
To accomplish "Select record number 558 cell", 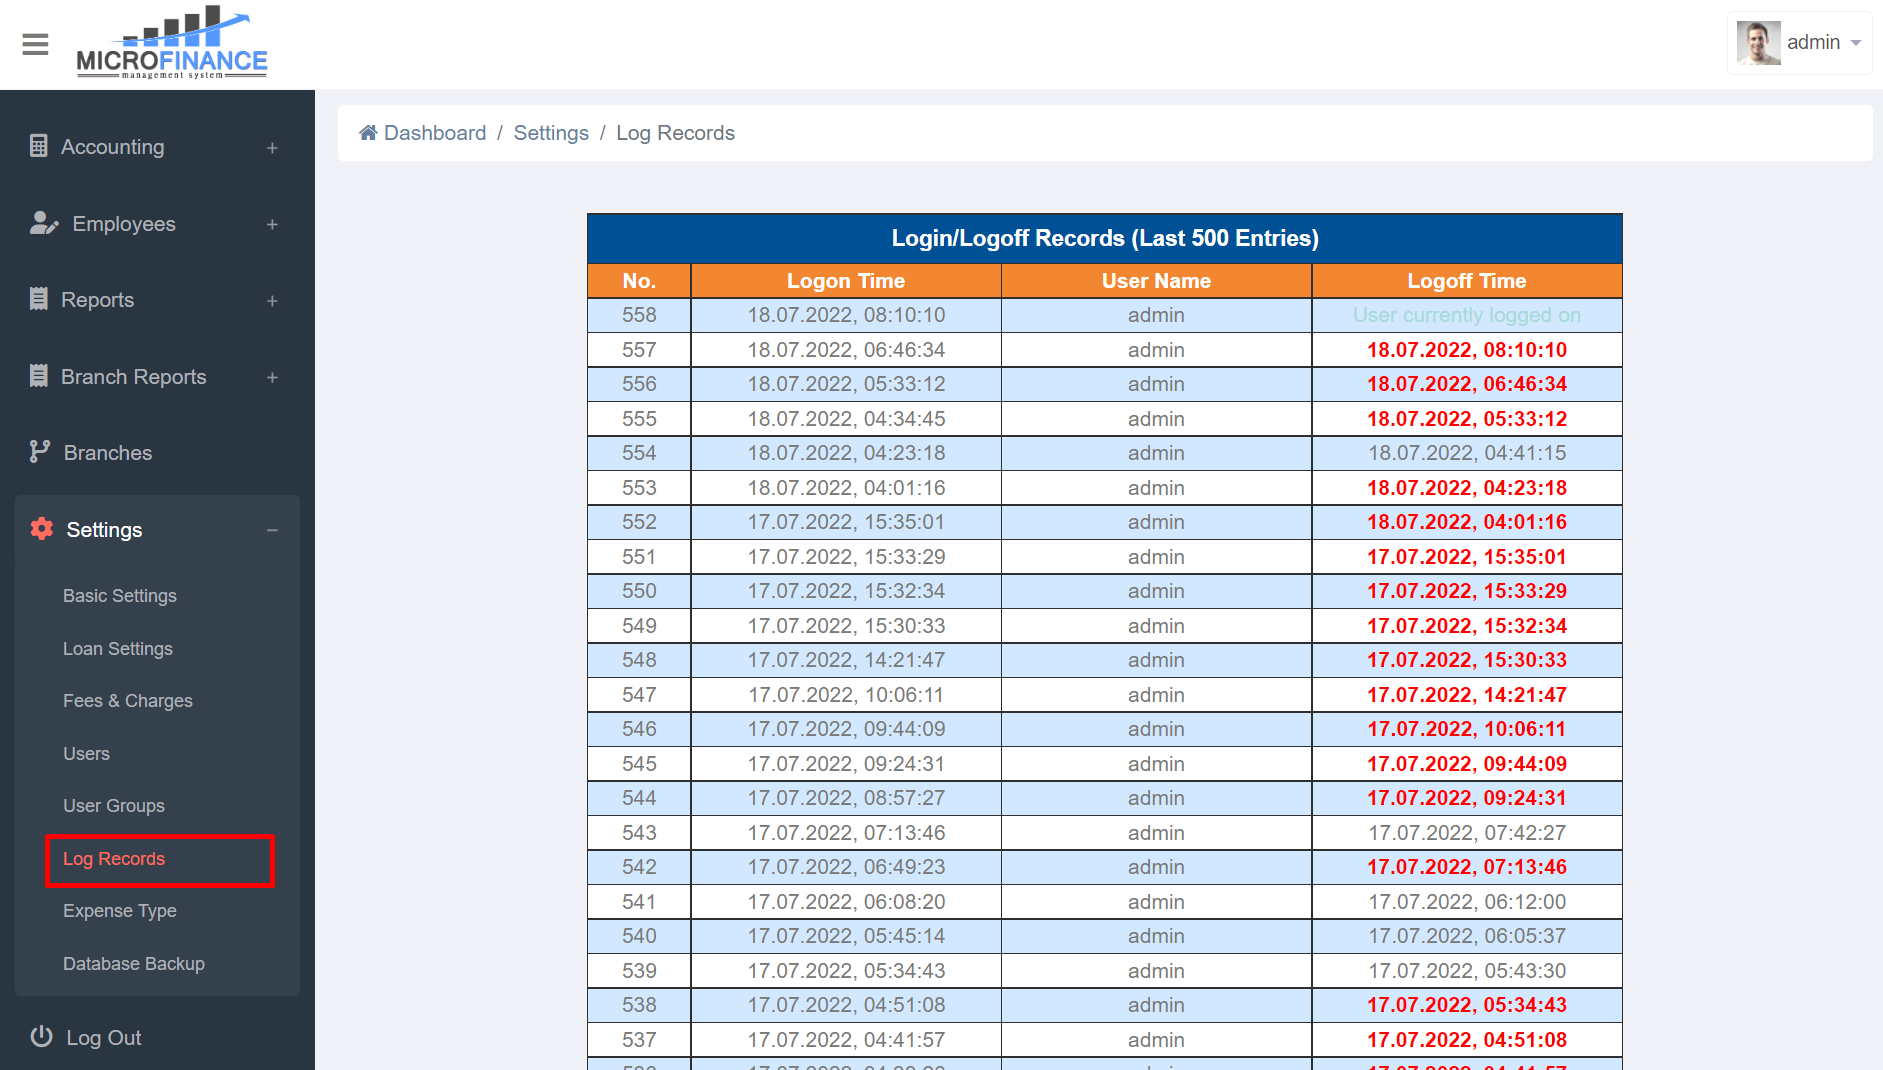I will point(639,315).
